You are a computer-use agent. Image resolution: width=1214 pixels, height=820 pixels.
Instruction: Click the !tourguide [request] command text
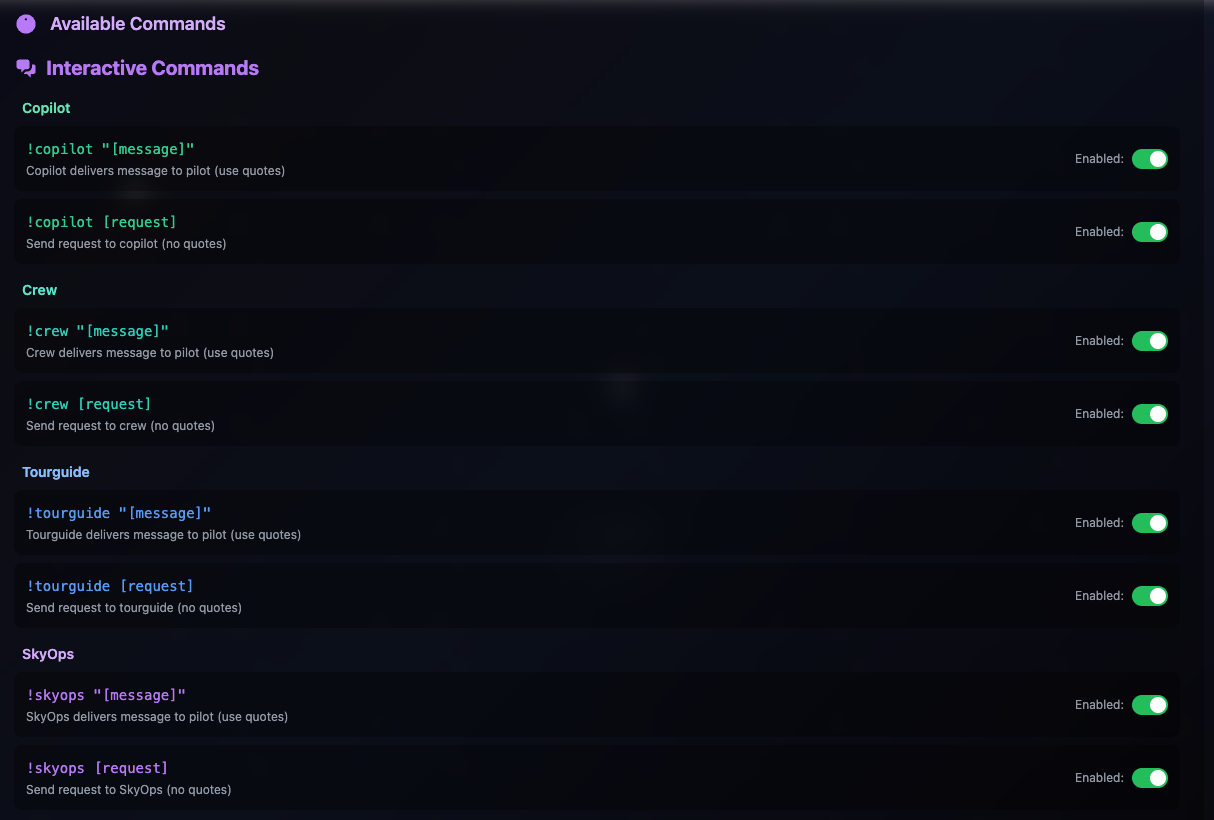(x=110, y=586)
